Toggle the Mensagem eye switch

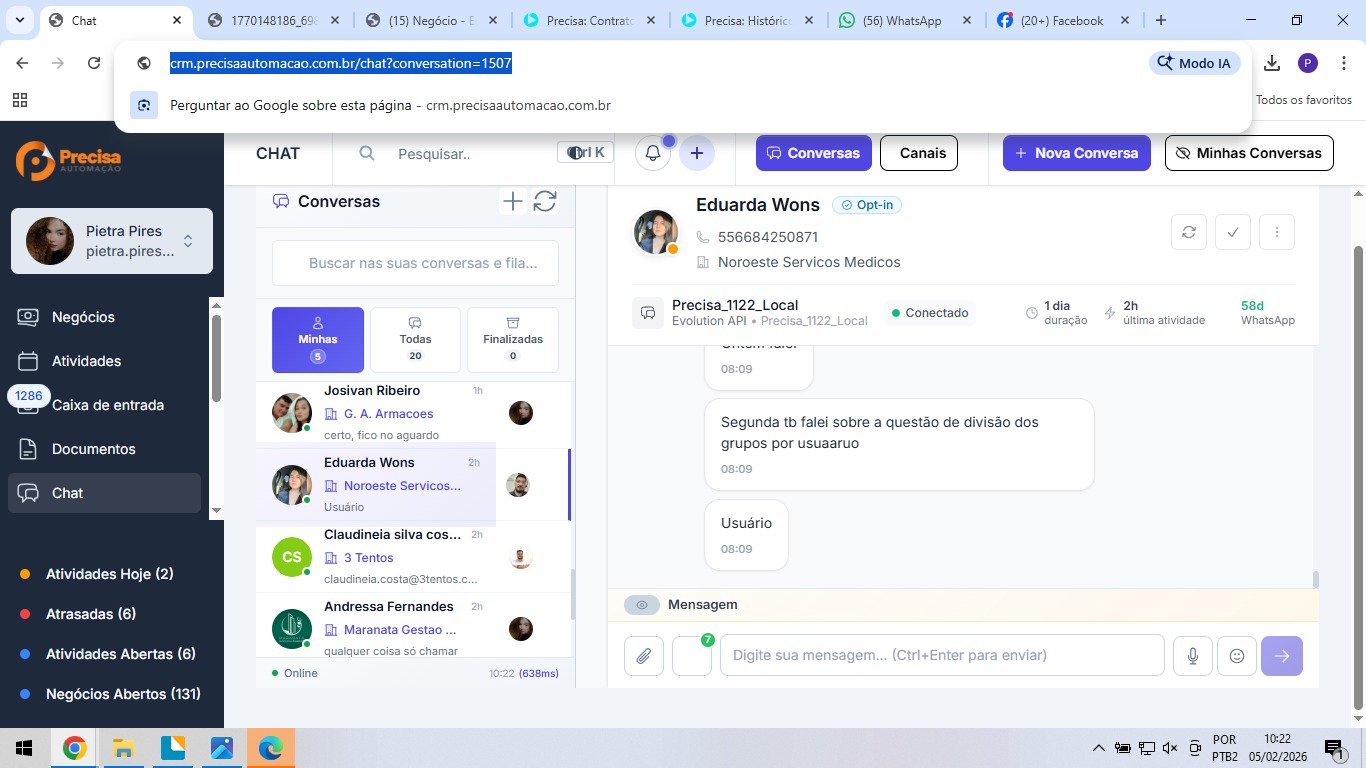pos(642,605)
